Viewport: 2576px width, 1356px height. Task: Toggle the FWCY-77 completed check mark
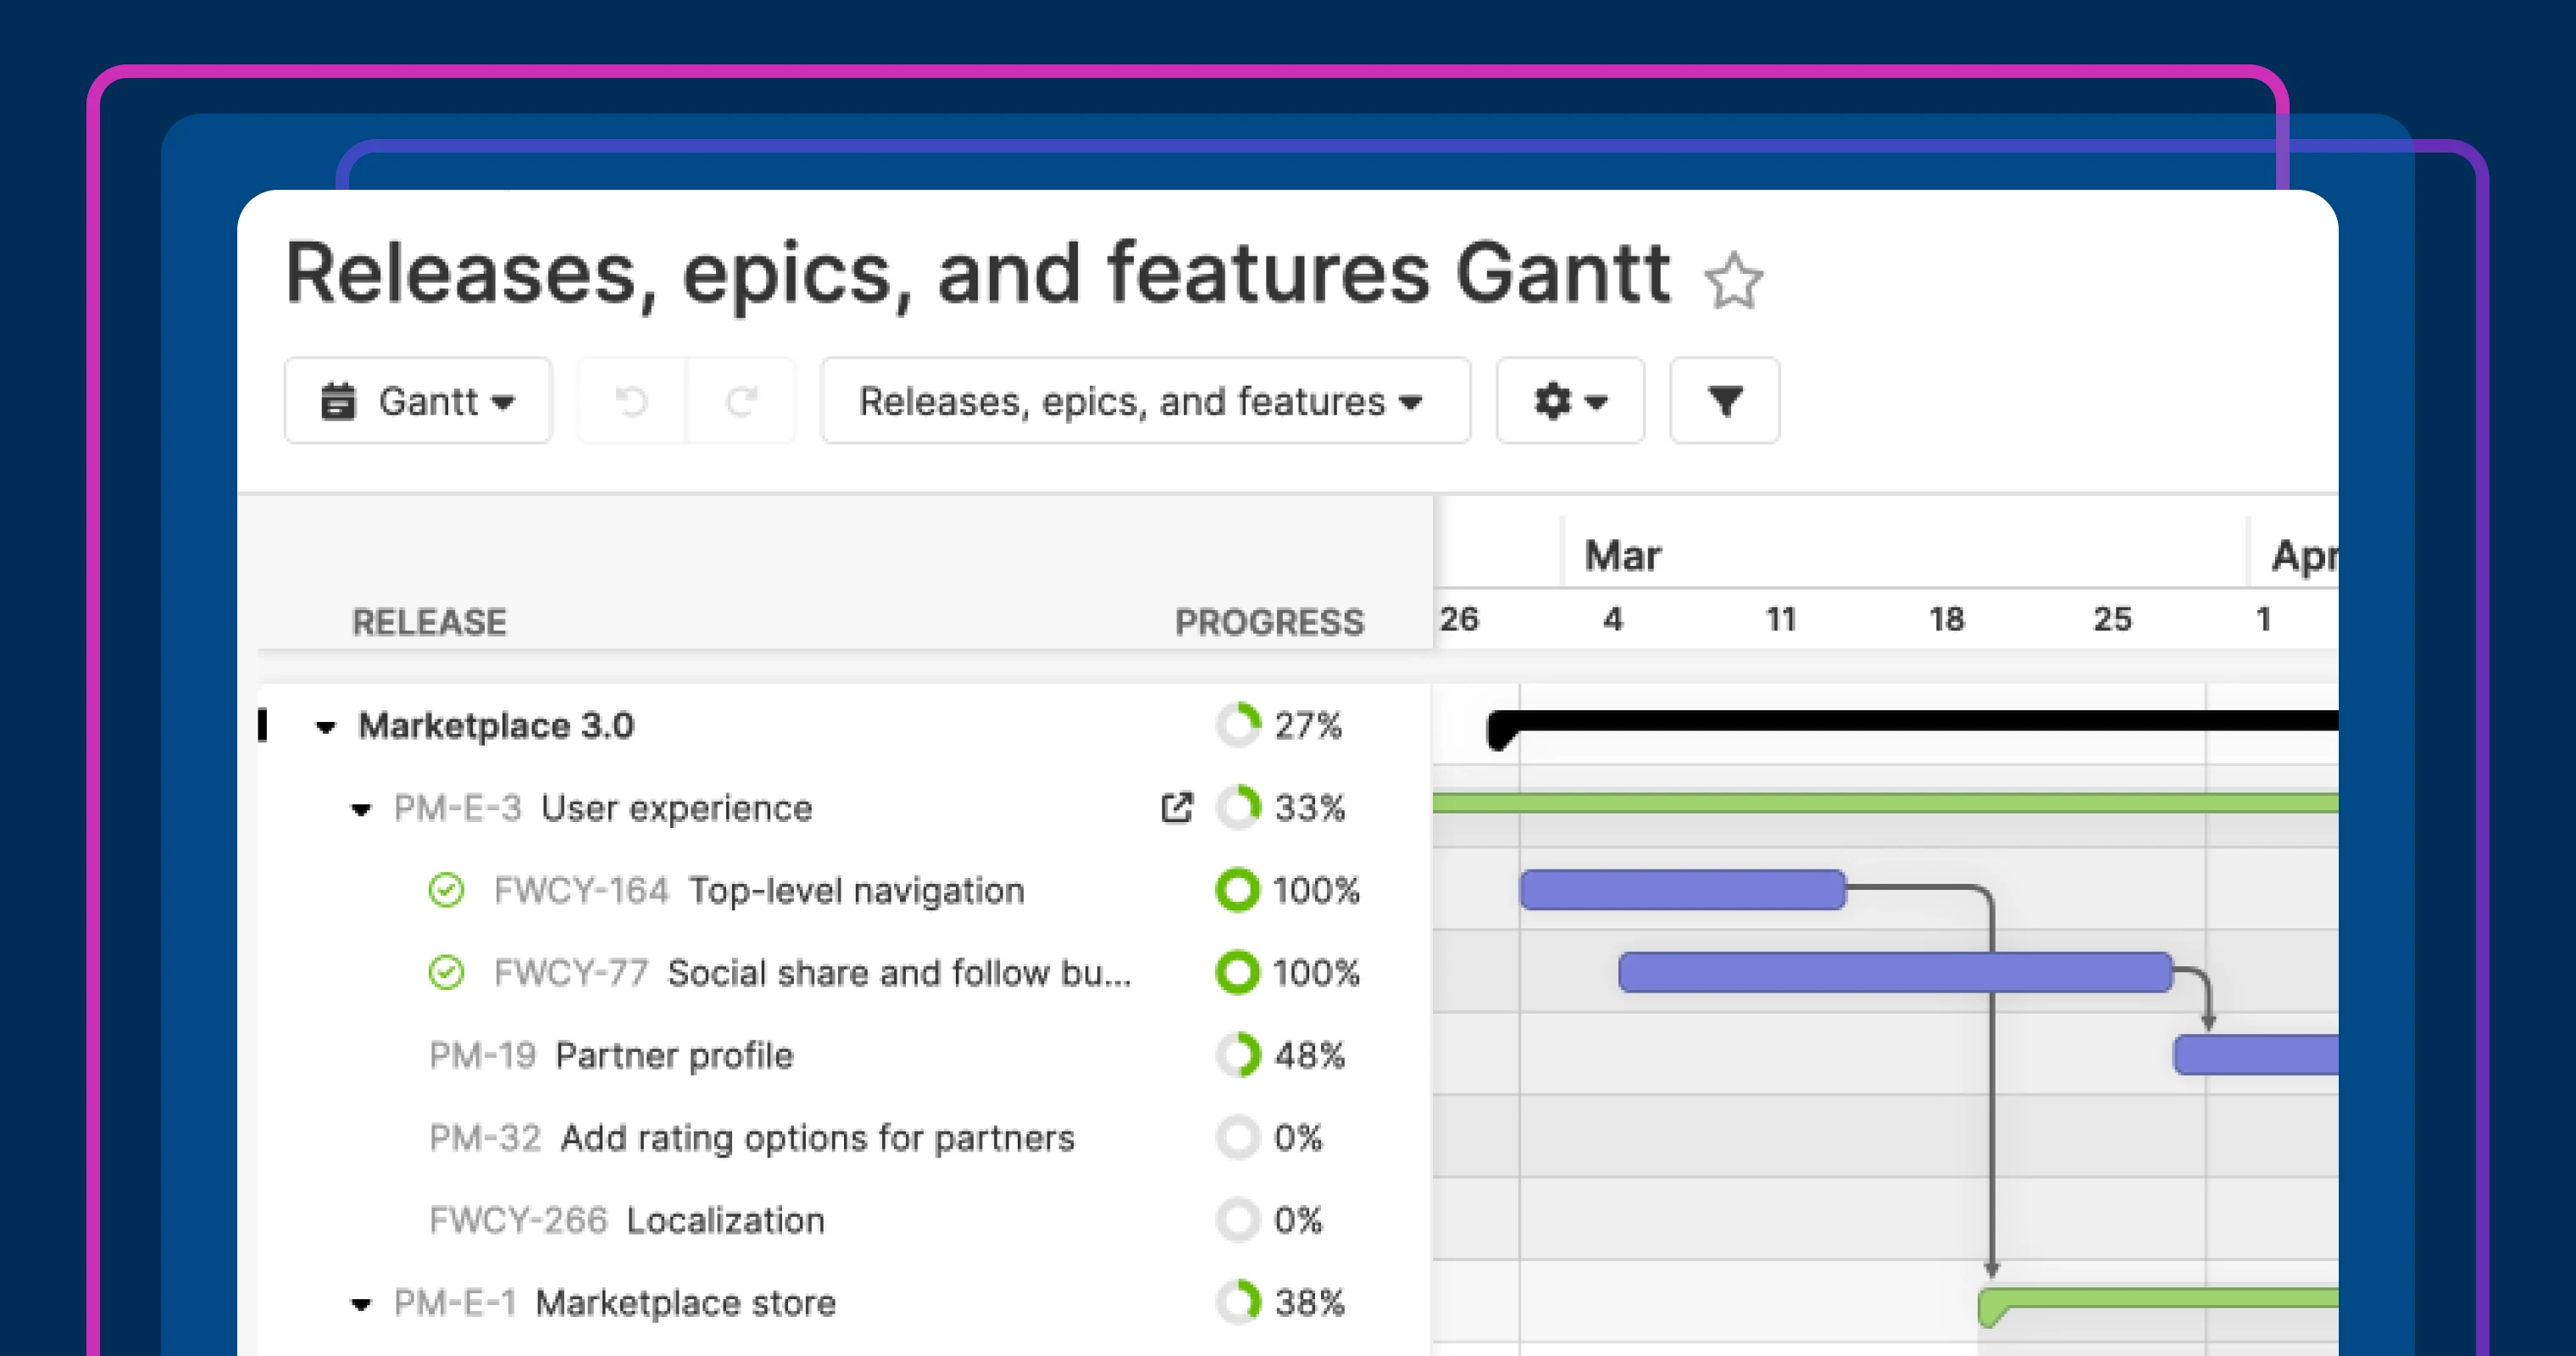tap(446, 972)
